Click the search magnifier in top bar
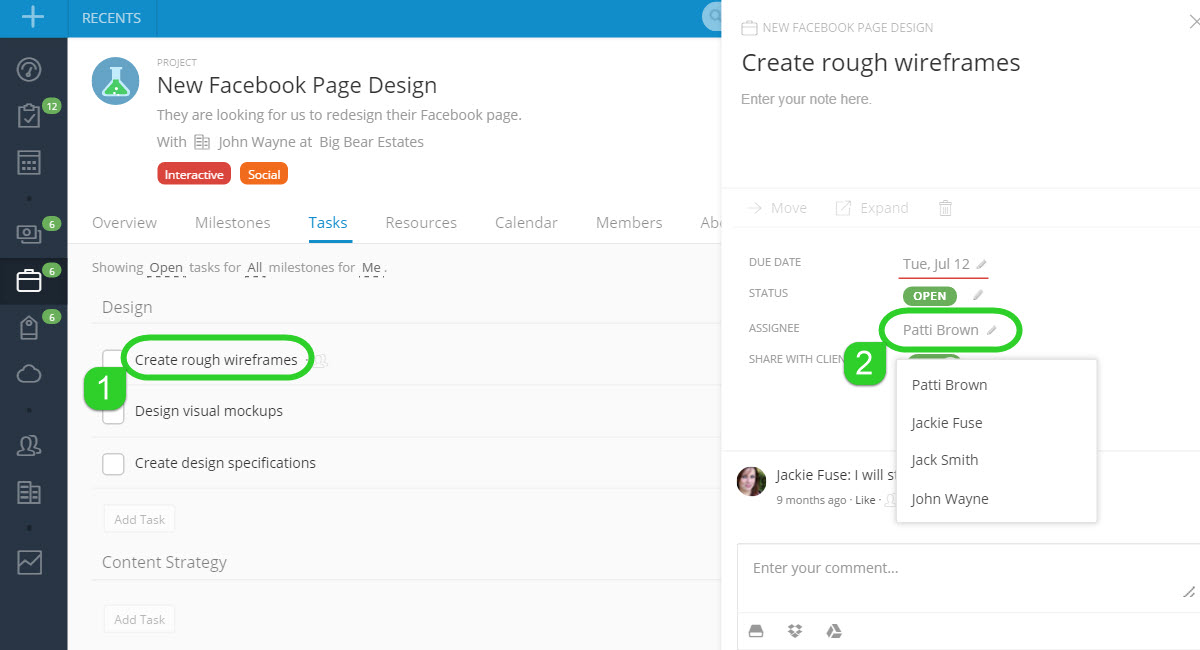 pos(713,16)
